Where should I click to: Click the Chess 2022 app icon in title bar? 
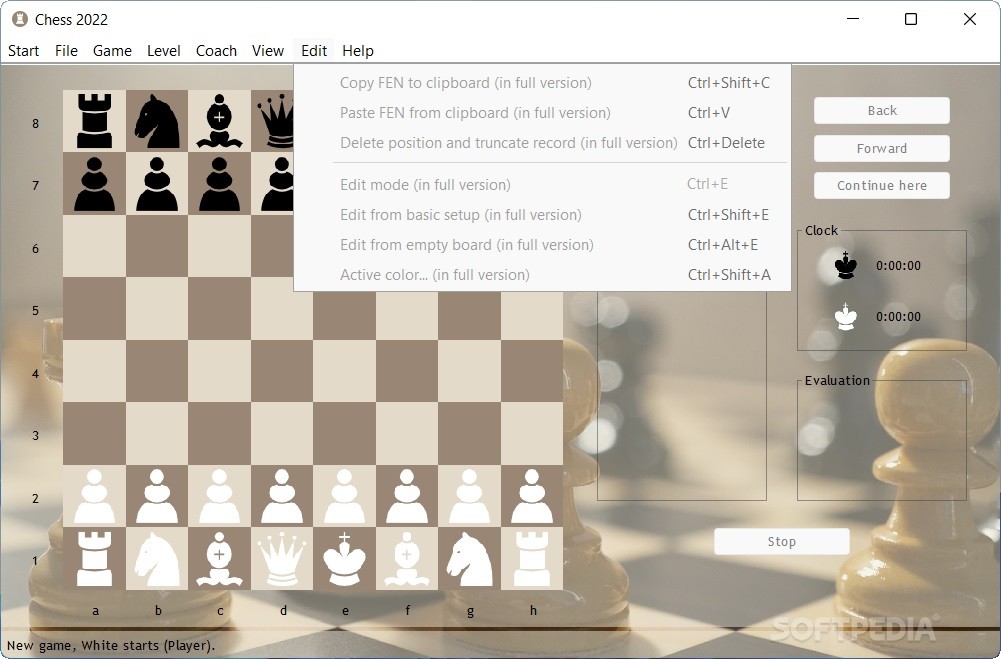pyautogui.click(x=20, y=19)
